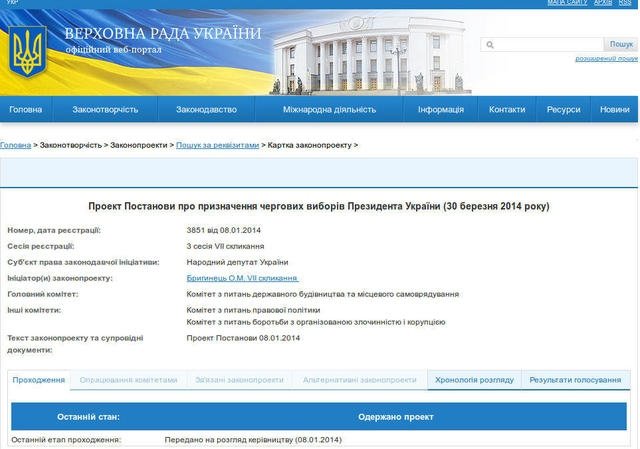Open the Ресурси navigation item

(564, 109)
